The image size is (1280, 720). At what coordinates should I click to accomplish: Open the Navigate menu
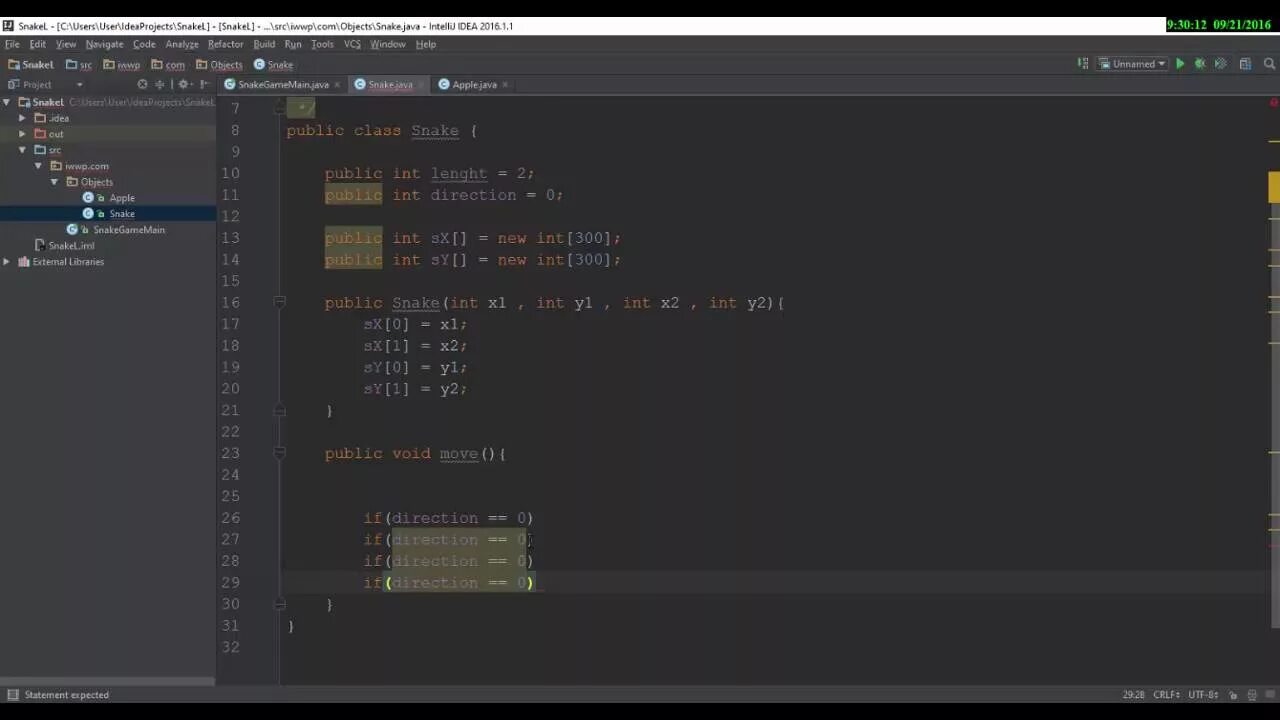[104, 44]
